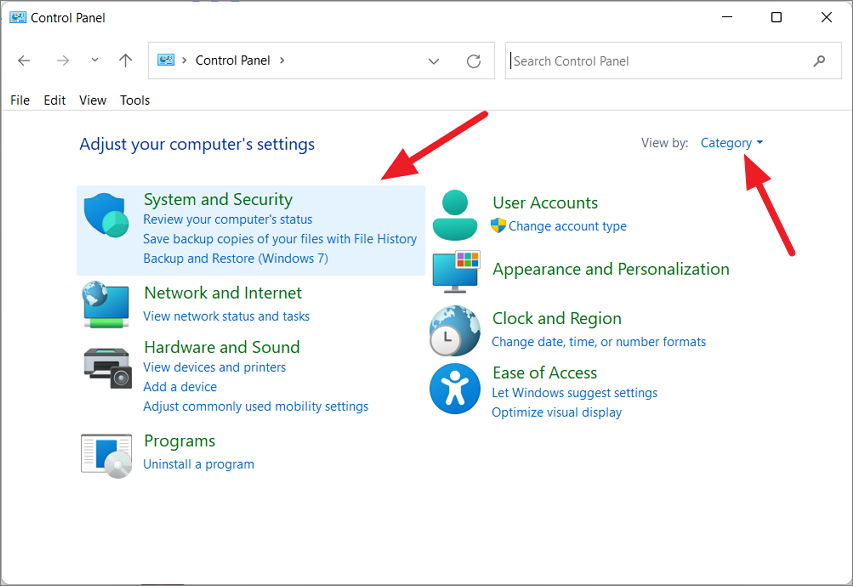The height and width of the screenshot is (586, 853).
Task: Open the User Accounts person icon
Action: pos(455,215)
